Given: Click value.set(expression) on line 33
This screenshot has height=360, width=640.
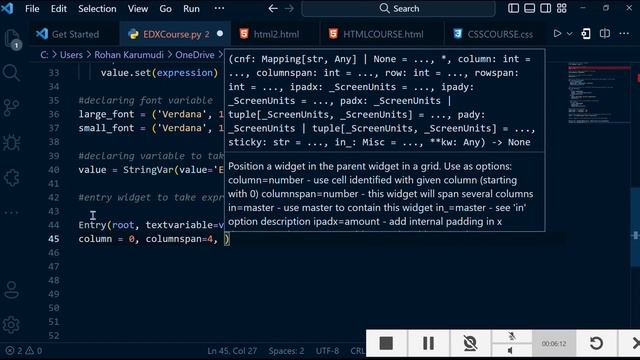Looking at the screenshot, I should (x=160, y=73).
